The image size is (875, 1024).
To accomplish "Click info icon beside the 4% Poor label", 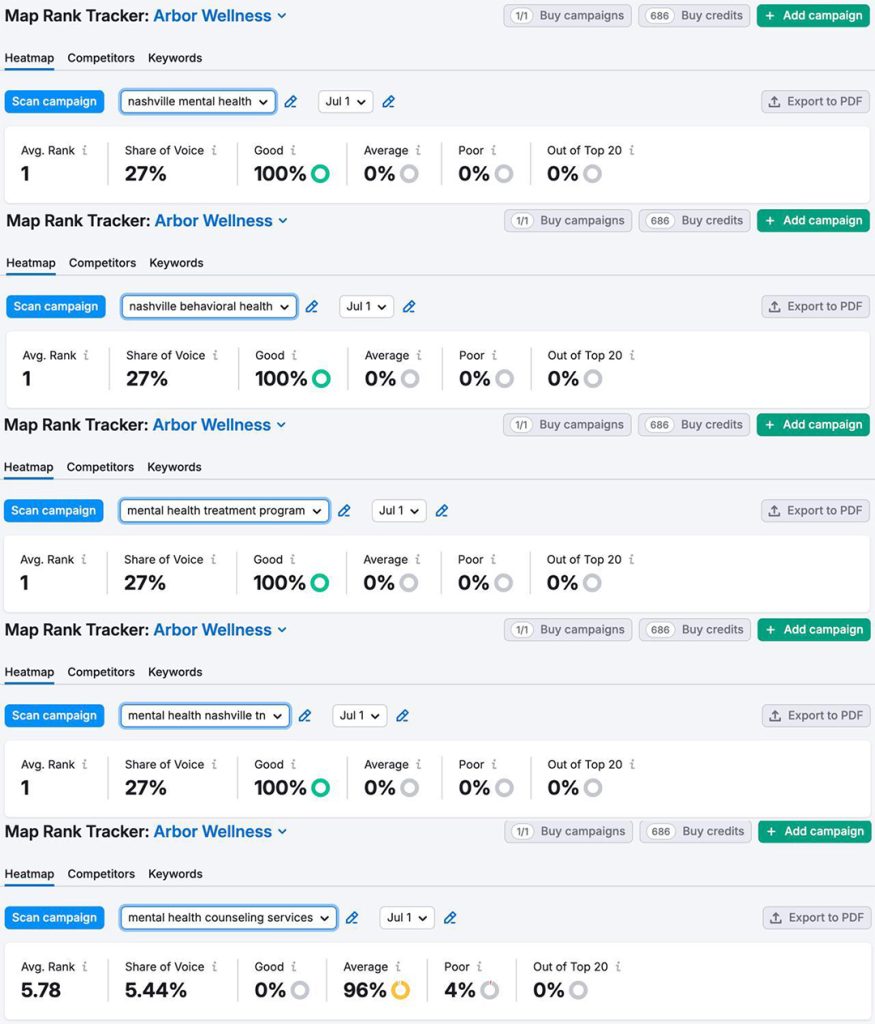I will pyautogui.click(x=480, y=967).
